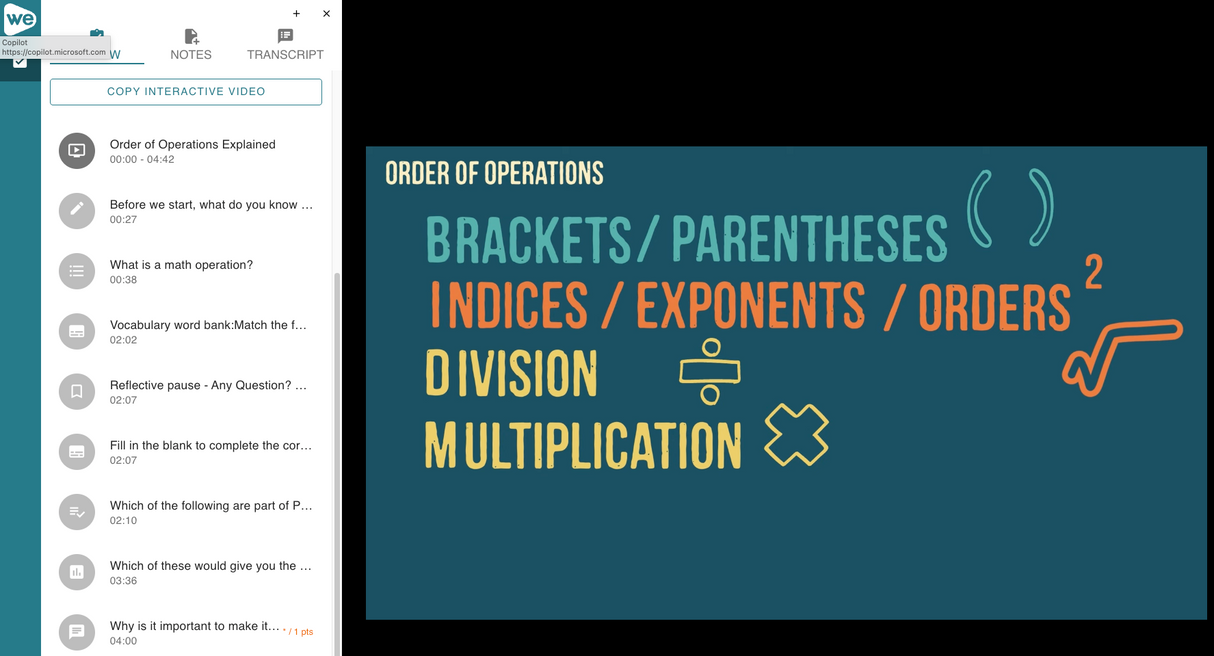This screenshot has height=656, width=1214.
Task: Open the Transcript tab
Action: (285, 45)
